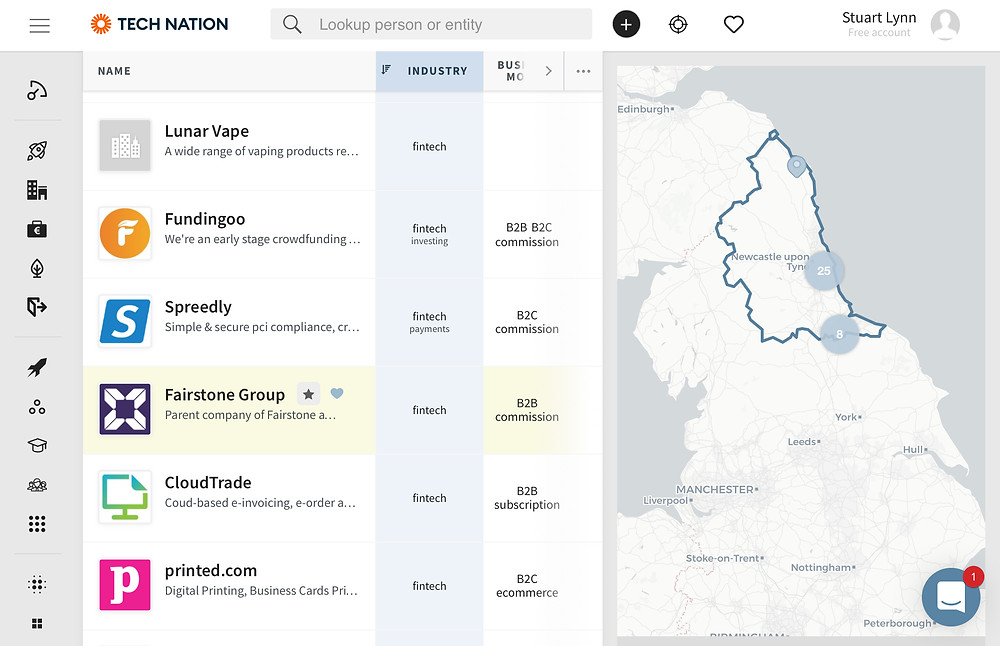
Task: Click the Spreedly description text
Action: pyautogui.click(x=262, y=327)
